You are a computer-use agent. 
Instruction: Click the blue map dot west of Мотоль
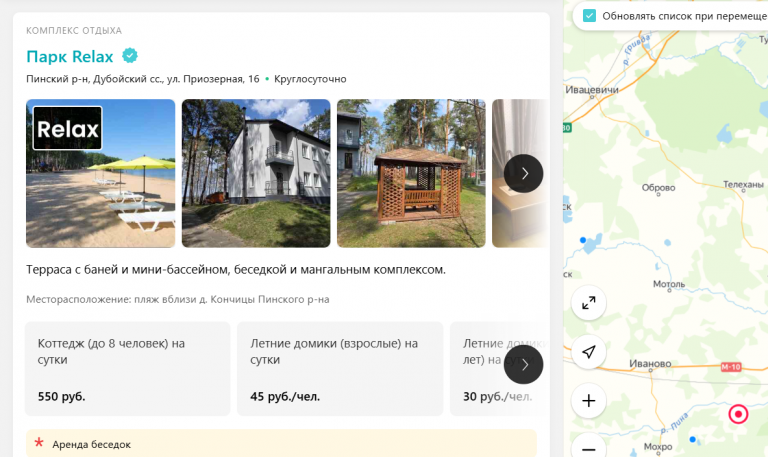(583, 240)
